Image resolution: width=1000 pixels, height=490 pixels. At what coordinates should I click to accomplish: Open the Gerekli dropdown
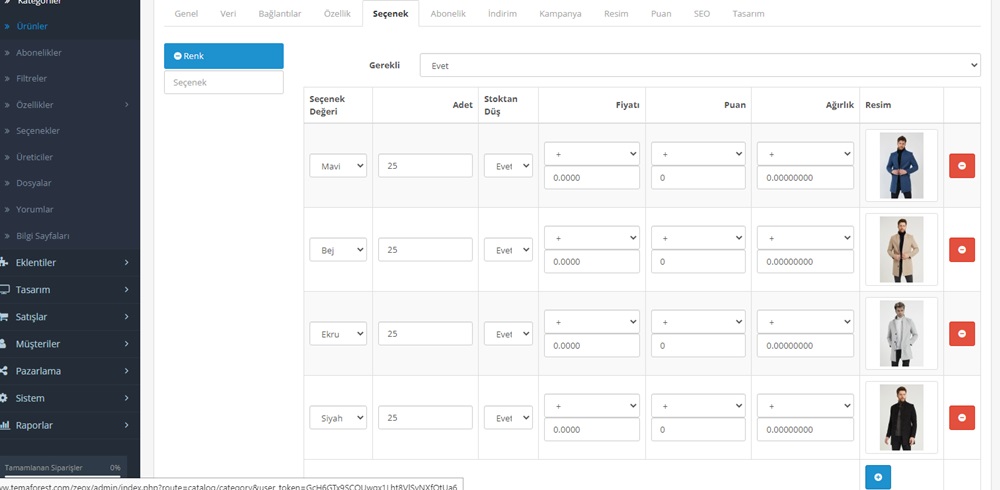[x=699, y=65]
